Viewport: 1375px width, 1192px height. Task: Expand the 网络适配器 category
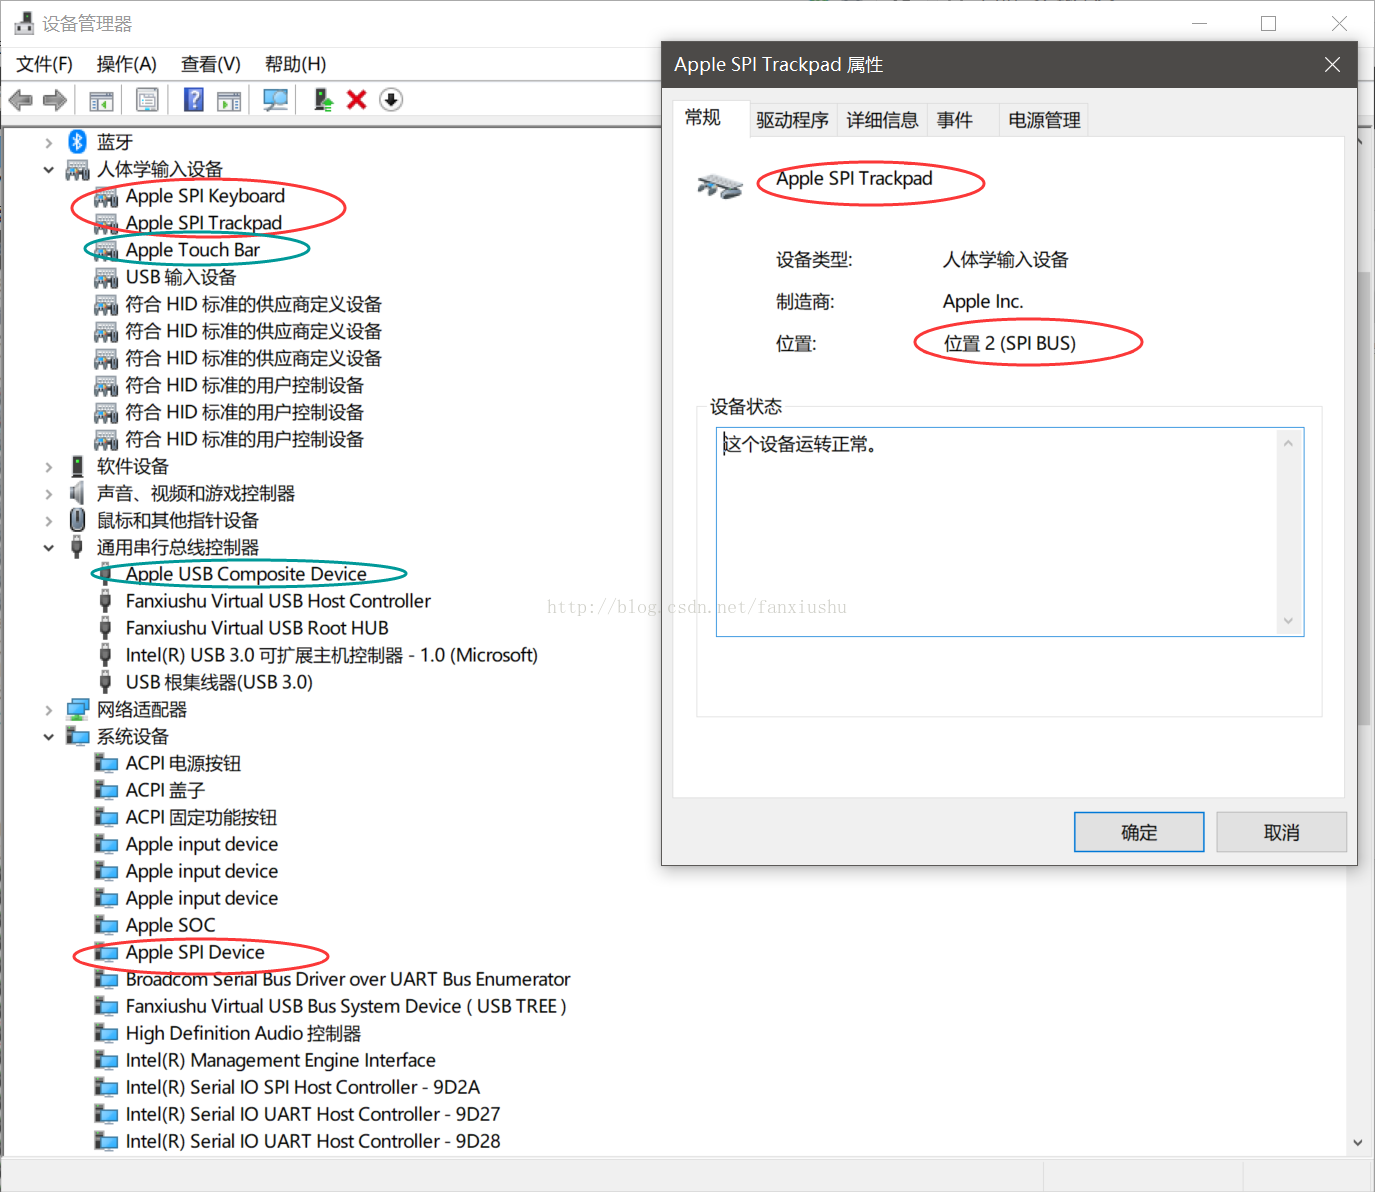tap(48, 710)
